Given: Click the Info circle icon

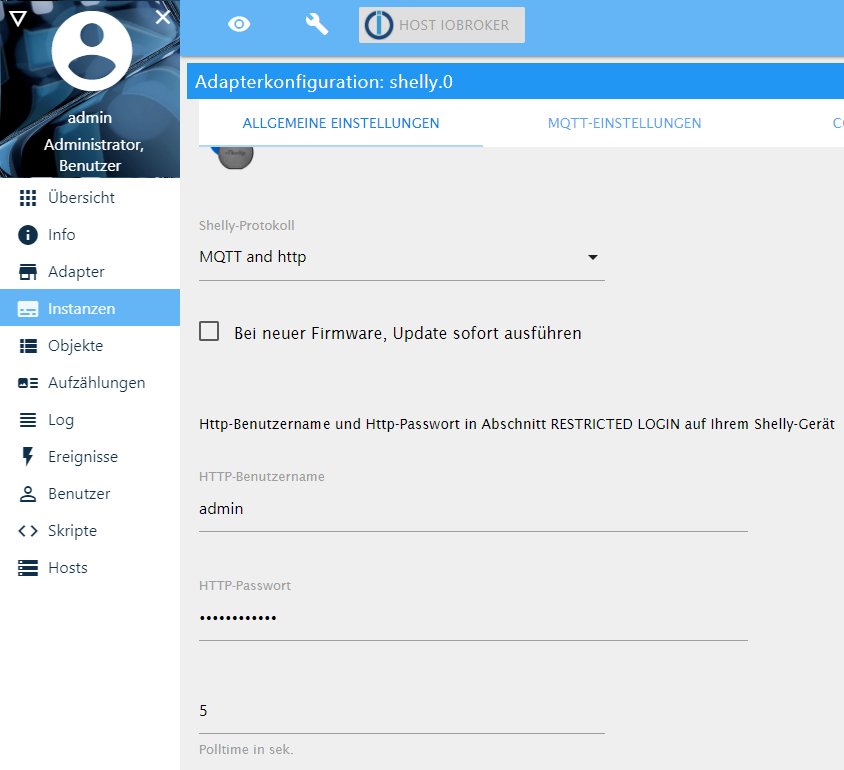Looking at the screenshot, I should tap(28, 235).
